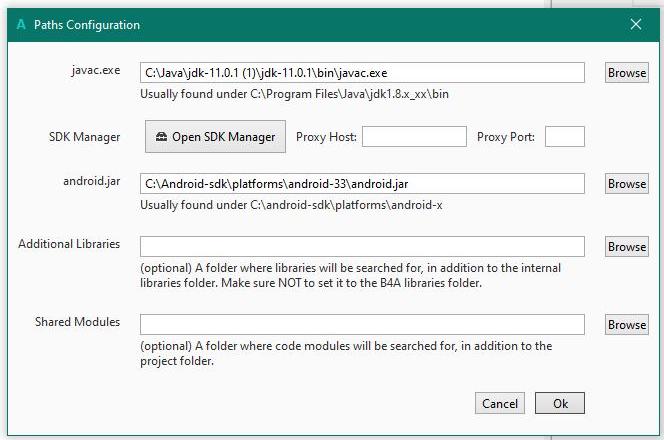664x440 pixels.
Task: Click the Additional Libraries label
Action: [x=69, y=244]
